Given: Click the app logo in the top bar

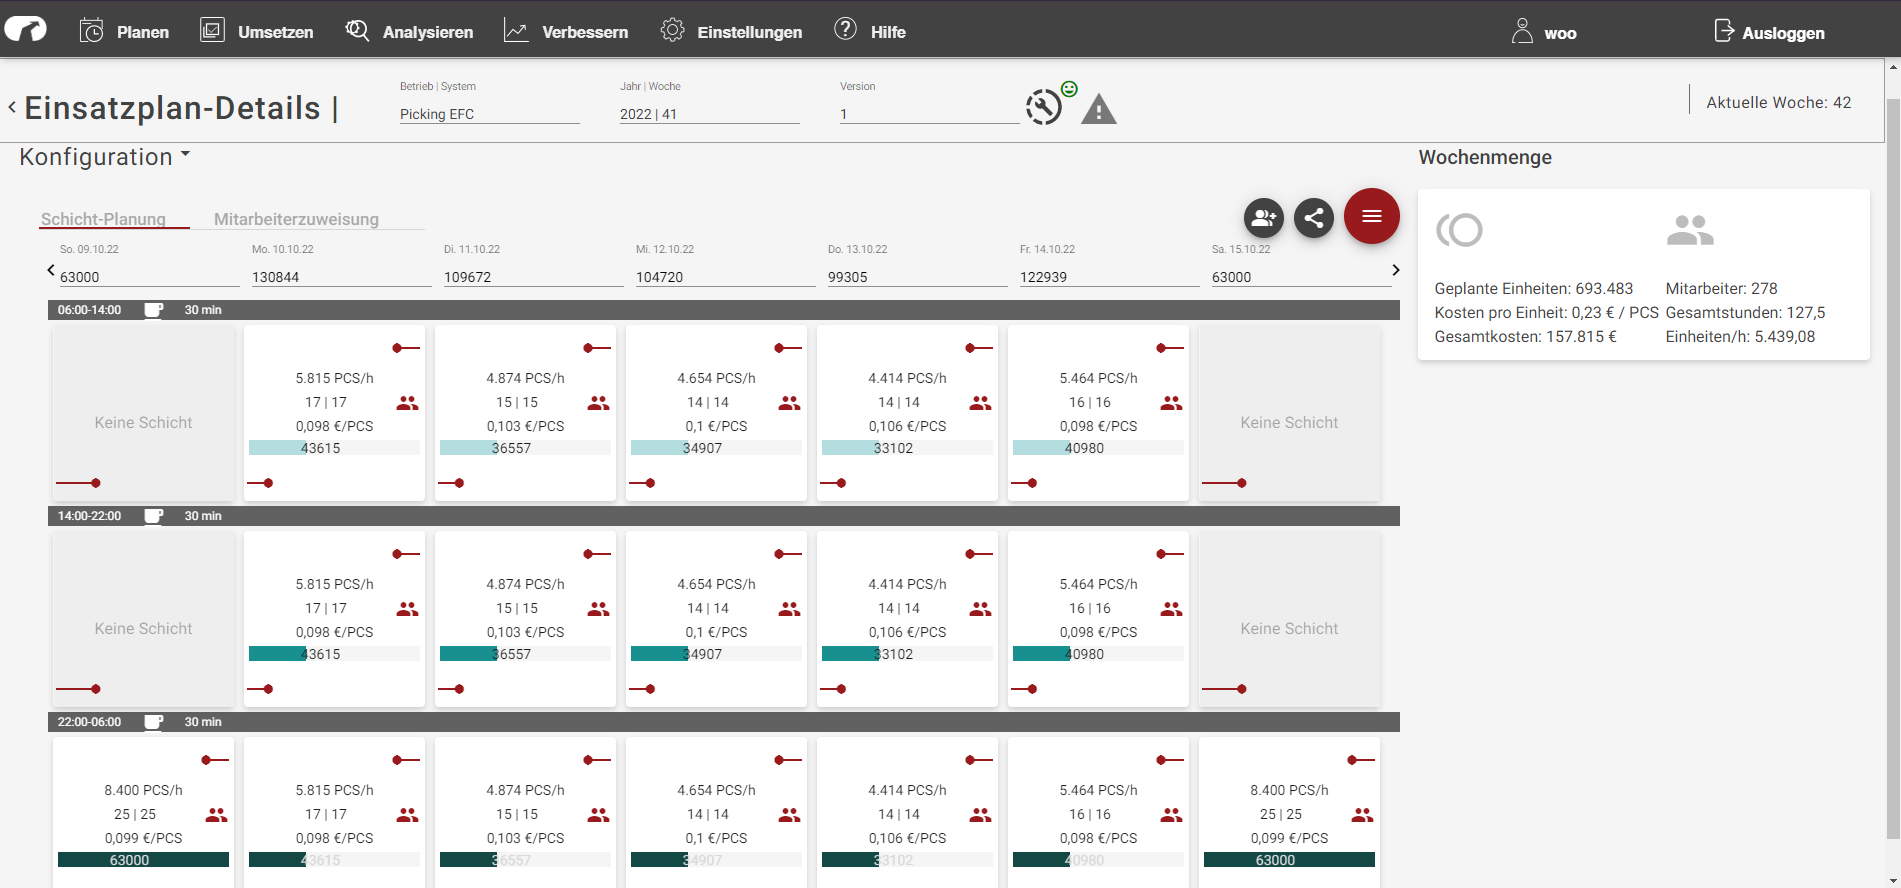Looking at the screenshot, I should (x=26, y=29).
